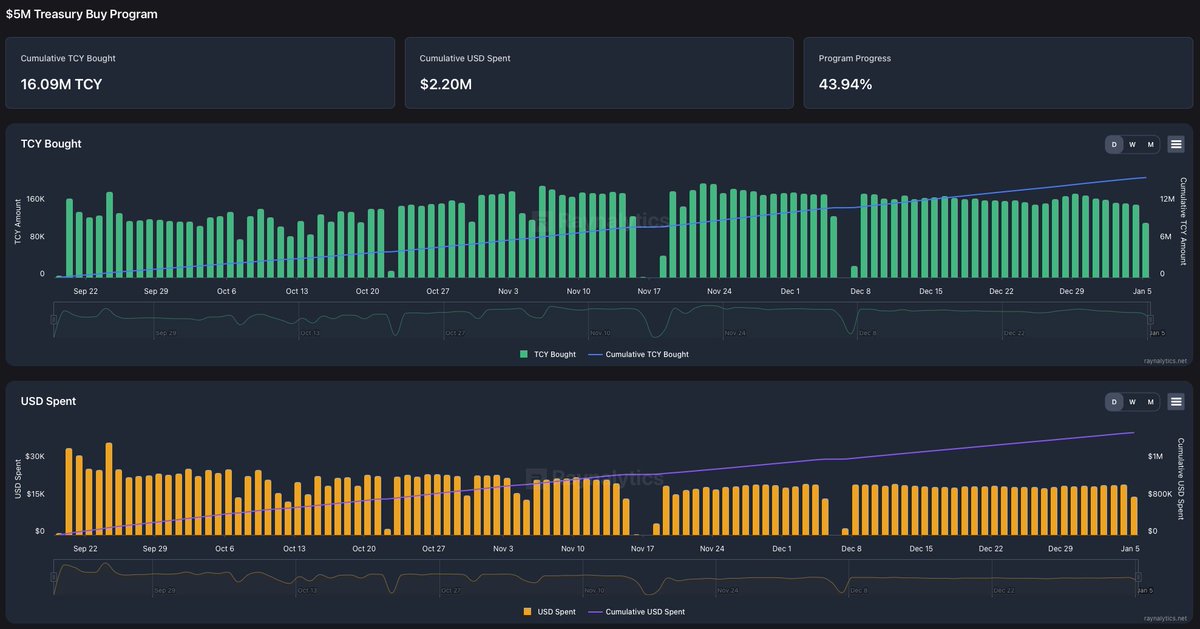Click right range handle of TCY Bought navigator
Image resolution: width=1200 pixels, height=629 pixels.
(x=1149, y=319)
